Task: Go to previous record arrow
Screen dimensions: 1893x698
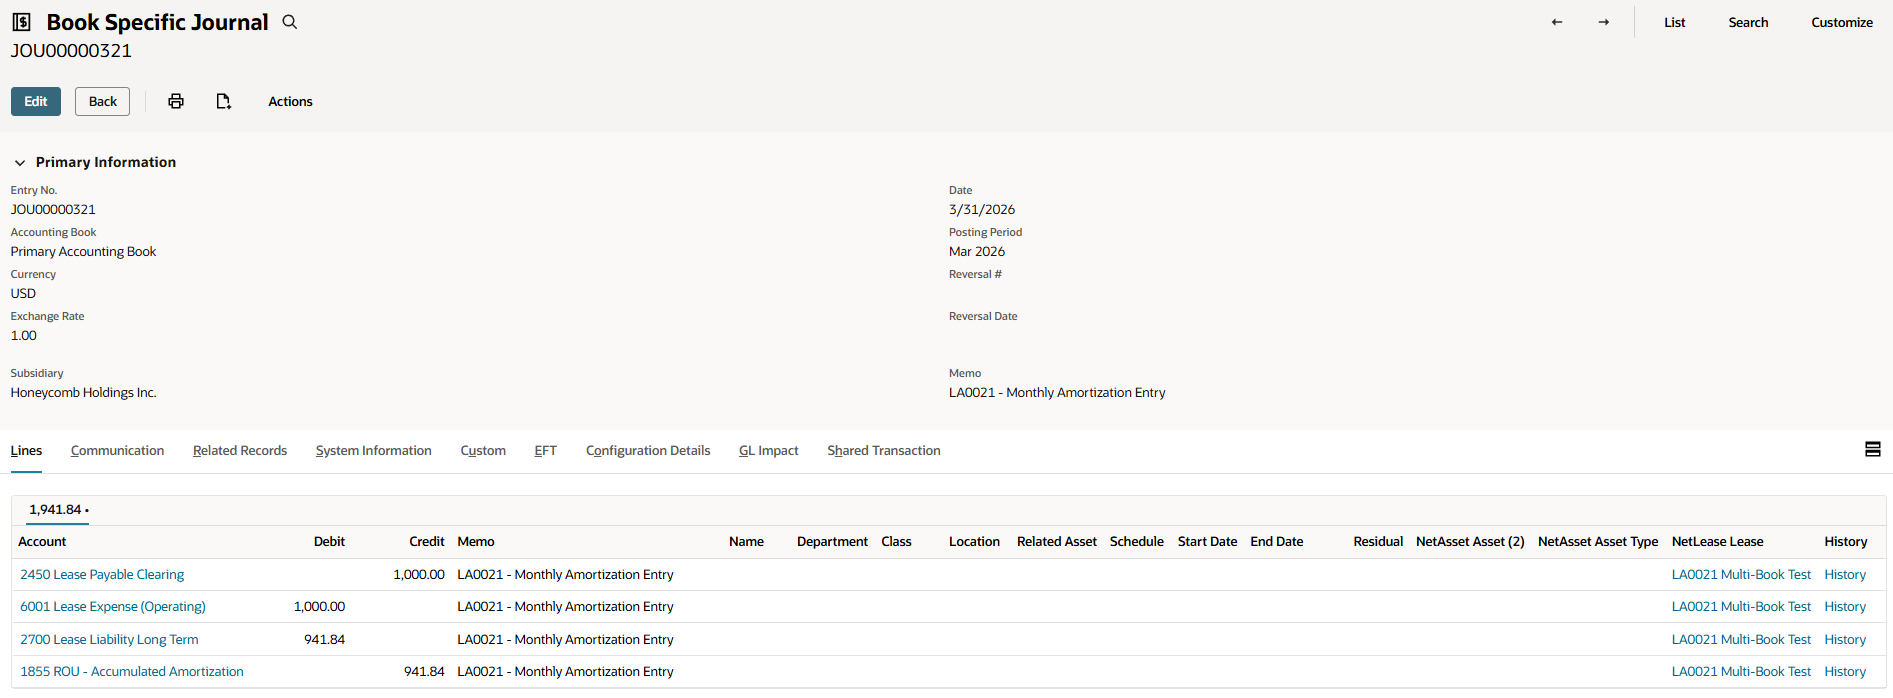Action: tap(1557, 22)
